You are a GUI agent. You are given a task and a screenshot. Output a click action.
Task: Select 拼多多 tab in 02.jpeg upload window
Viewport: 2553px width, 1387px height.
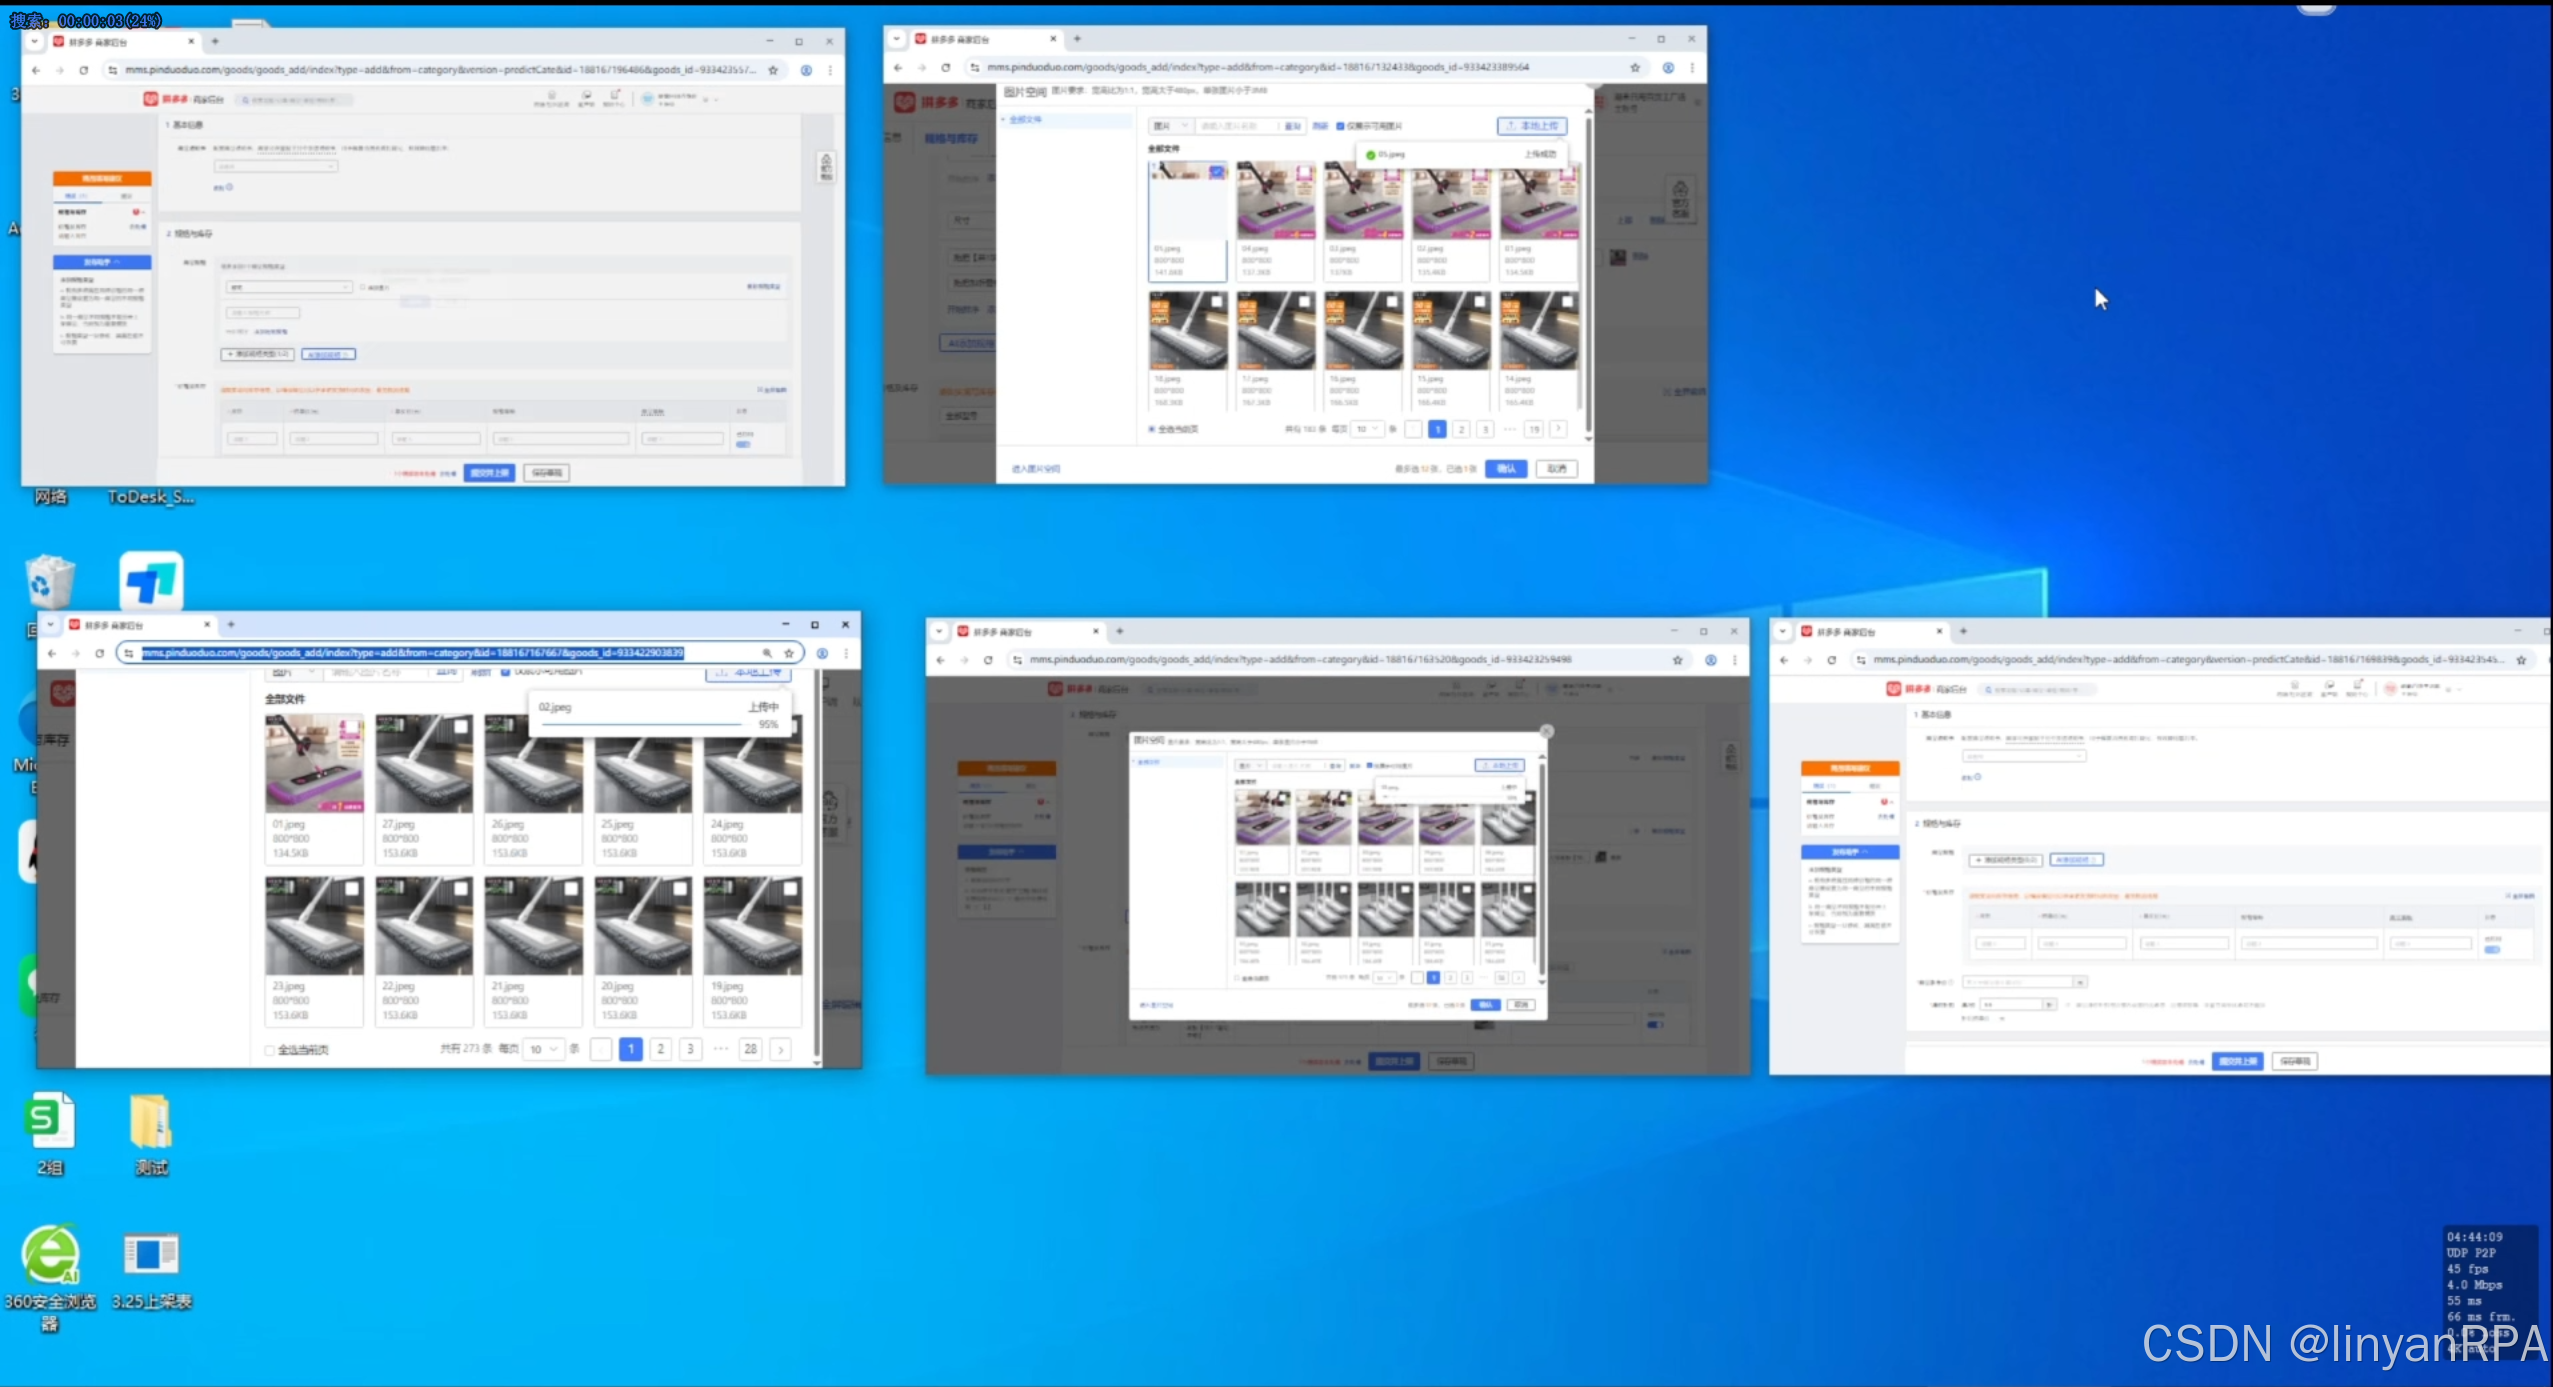pos(140,624)
